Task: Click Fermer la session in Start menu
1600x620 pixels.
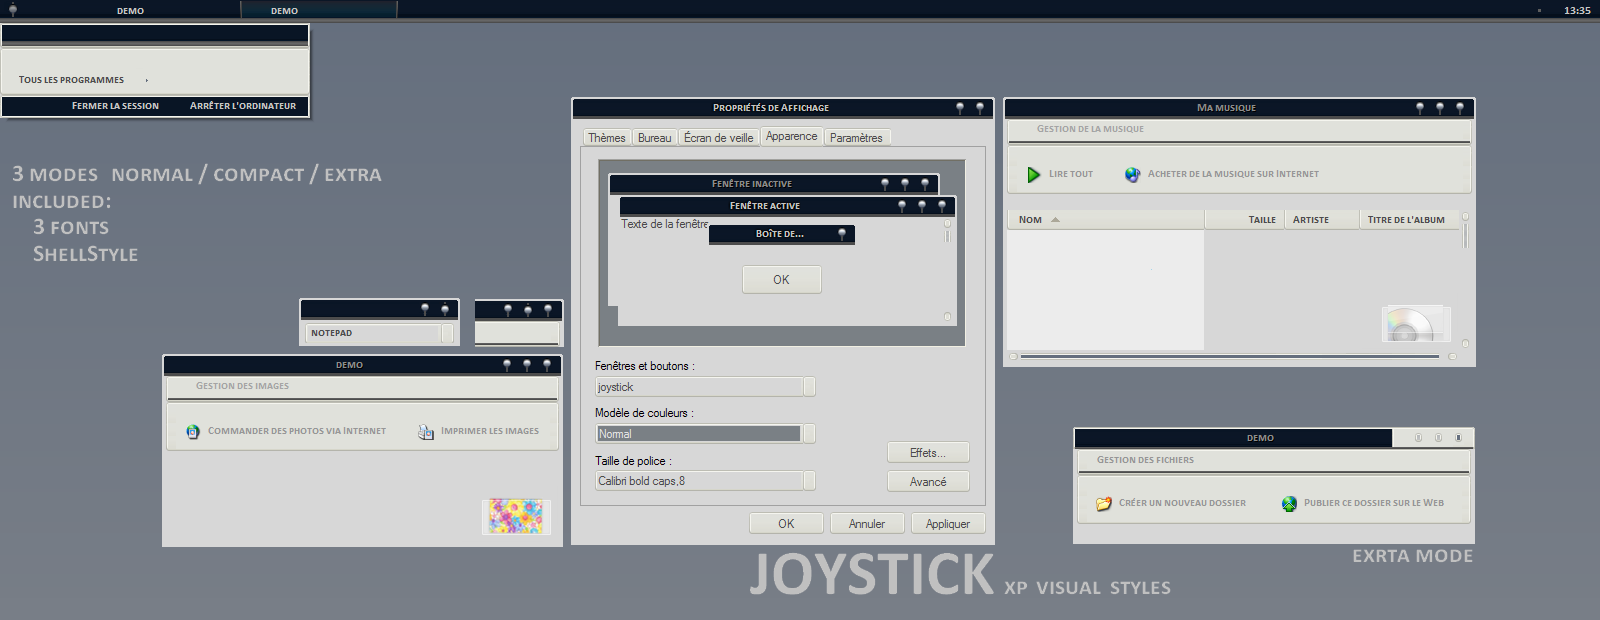Action: (x=115, y=106)
